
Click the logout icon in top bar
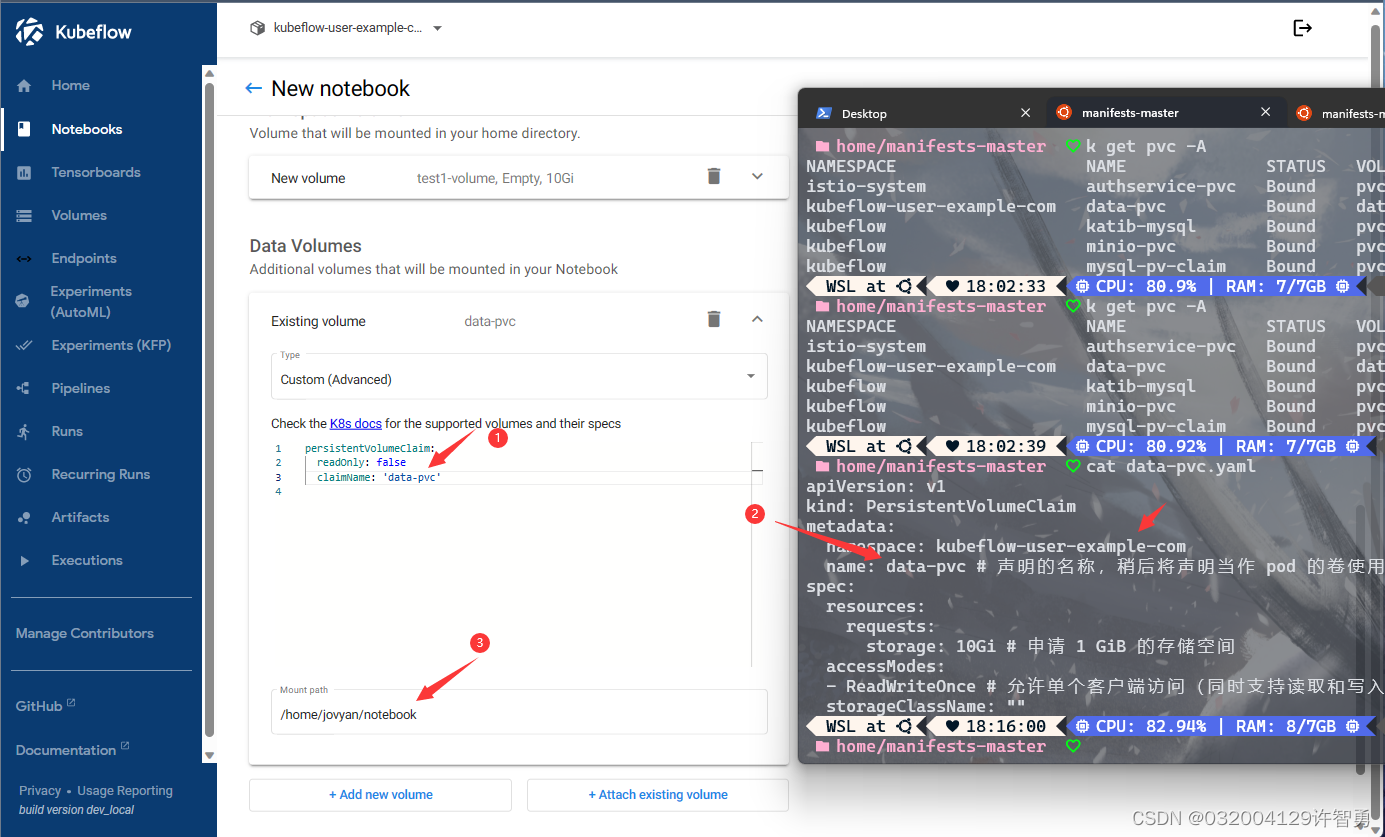1302,28
